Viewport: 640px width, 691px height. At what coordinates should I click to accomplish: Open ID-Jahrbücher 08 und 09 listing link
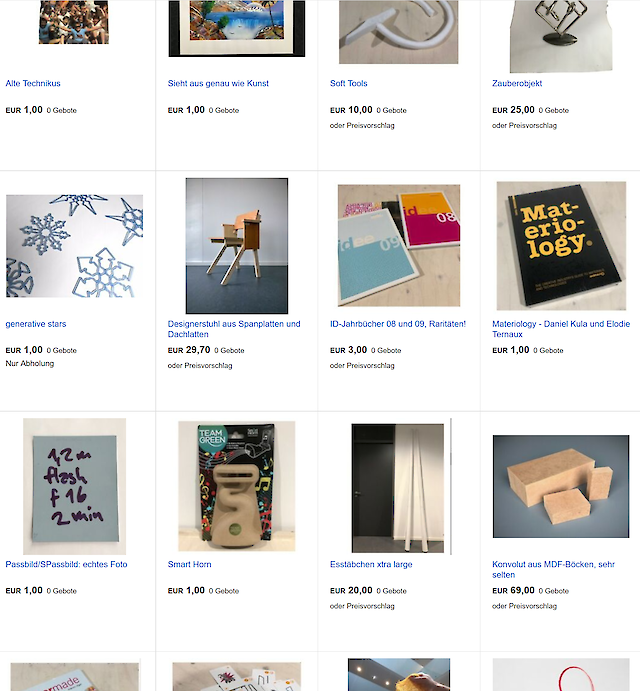pos(398,324)
